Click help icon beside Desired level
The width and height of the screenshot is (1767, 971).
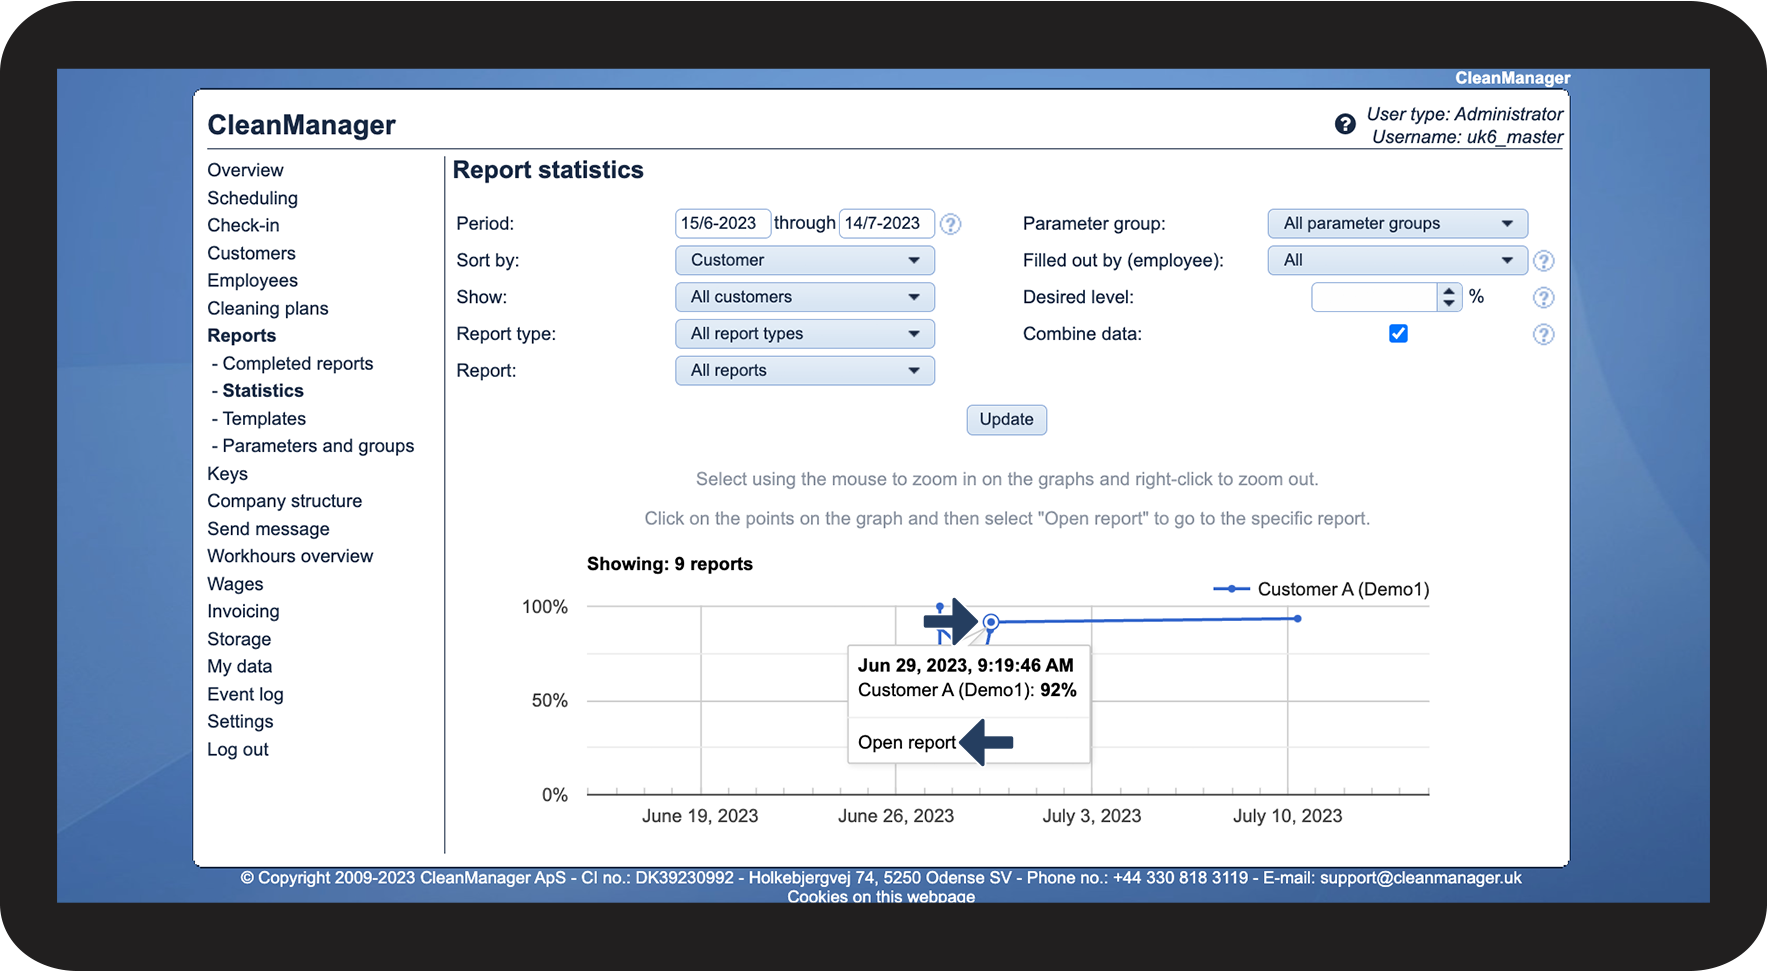[1543, 298]
